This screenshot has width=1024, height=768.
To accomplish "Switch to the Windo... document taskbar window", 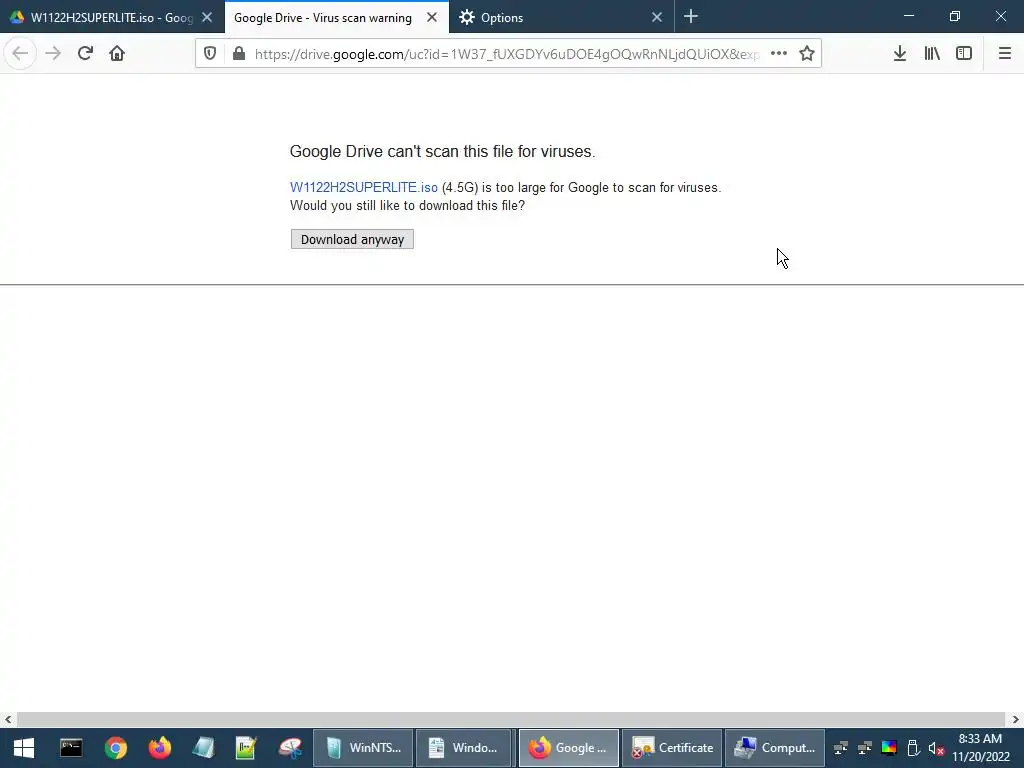I will (x=464, y=748).
